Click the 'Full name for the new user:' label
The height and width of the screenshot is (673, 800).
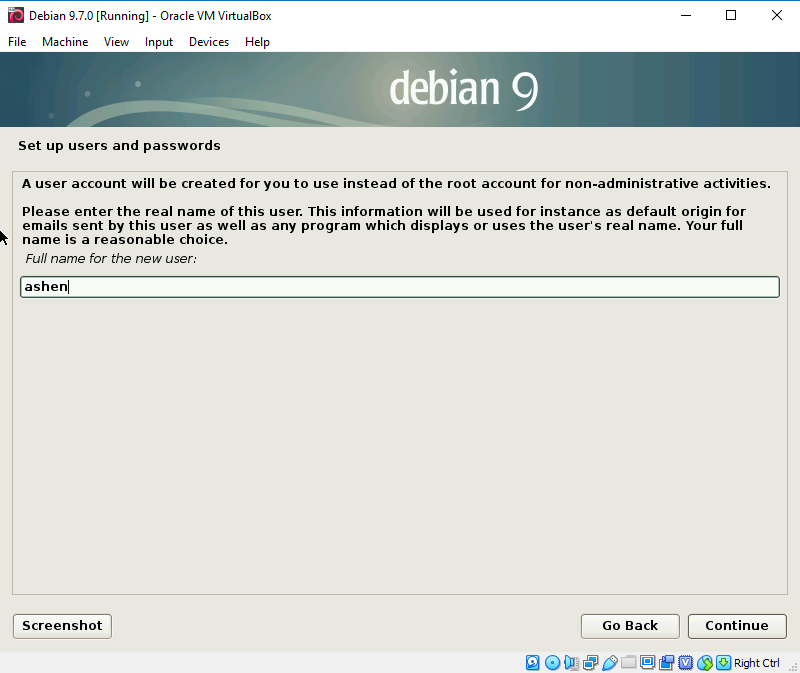(111, 259)
